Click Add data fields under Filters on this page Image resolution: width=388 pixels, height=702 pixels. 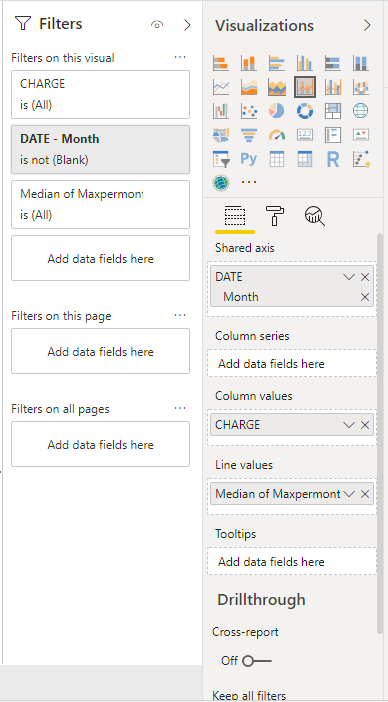tap(100, 351)
